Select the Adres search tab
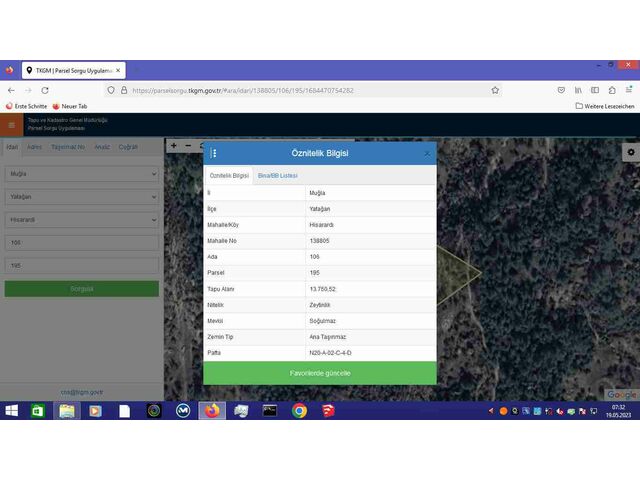The image size is (640, 480). 34,146
